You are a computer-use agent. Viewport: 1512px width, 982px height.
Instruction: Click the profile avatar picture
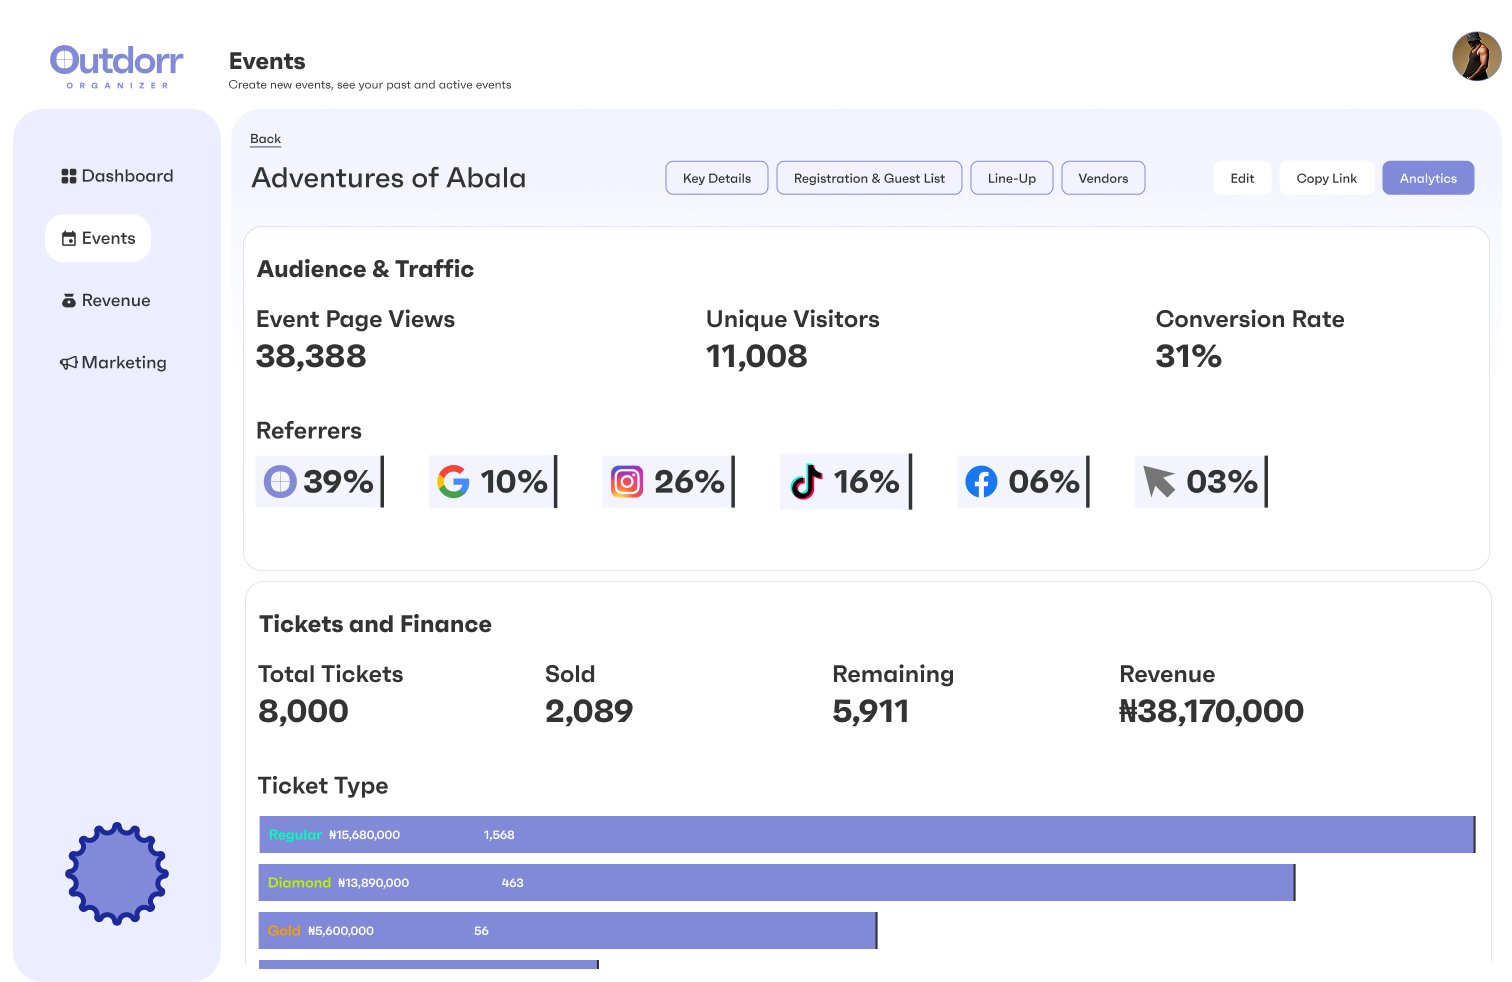point(1476,56)
